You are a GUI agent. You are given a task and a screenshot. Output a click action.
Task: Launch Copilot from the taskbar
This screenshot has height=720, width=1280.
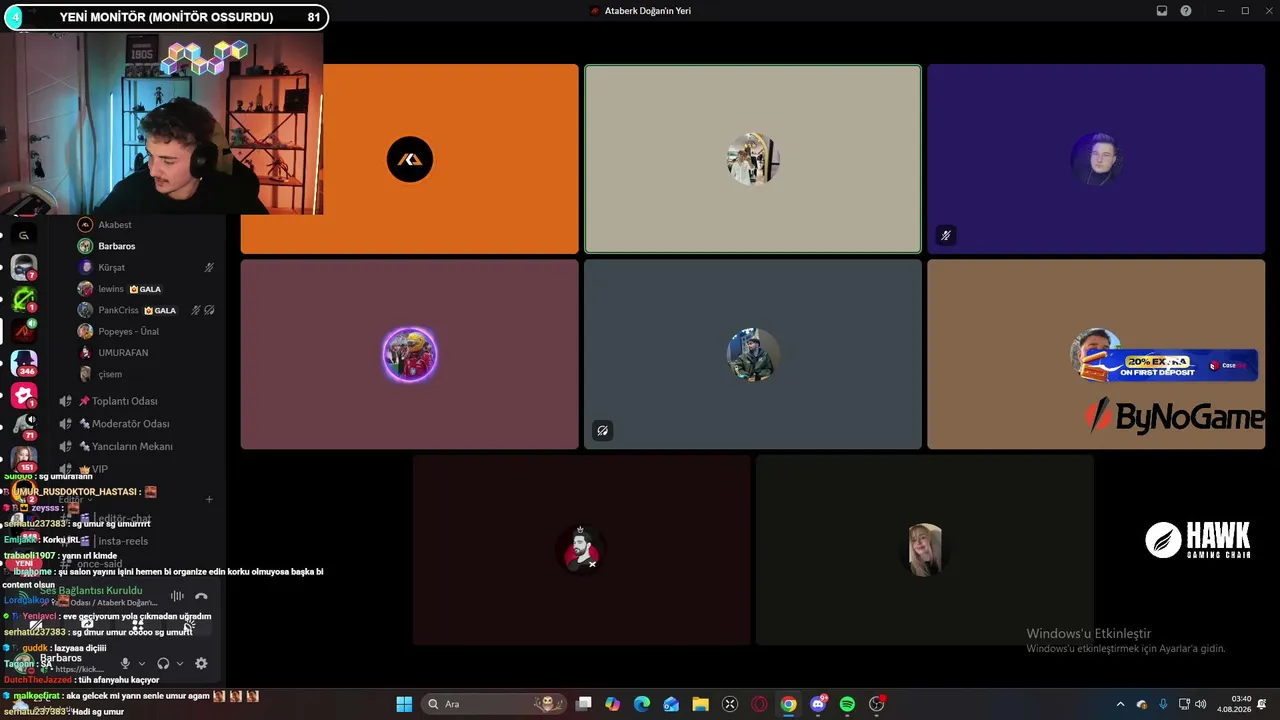(x=613, y=704)
